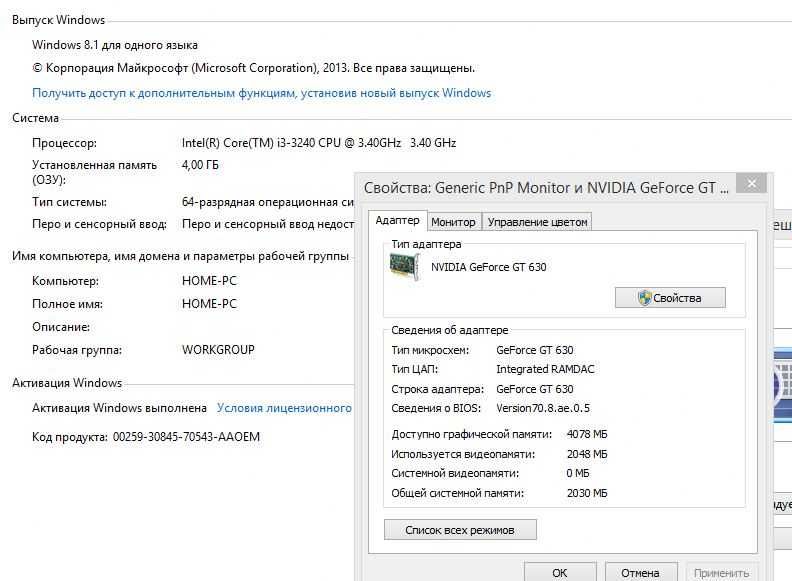Click the Система section heading
792x581 pixels.
[x=35, y=118]
